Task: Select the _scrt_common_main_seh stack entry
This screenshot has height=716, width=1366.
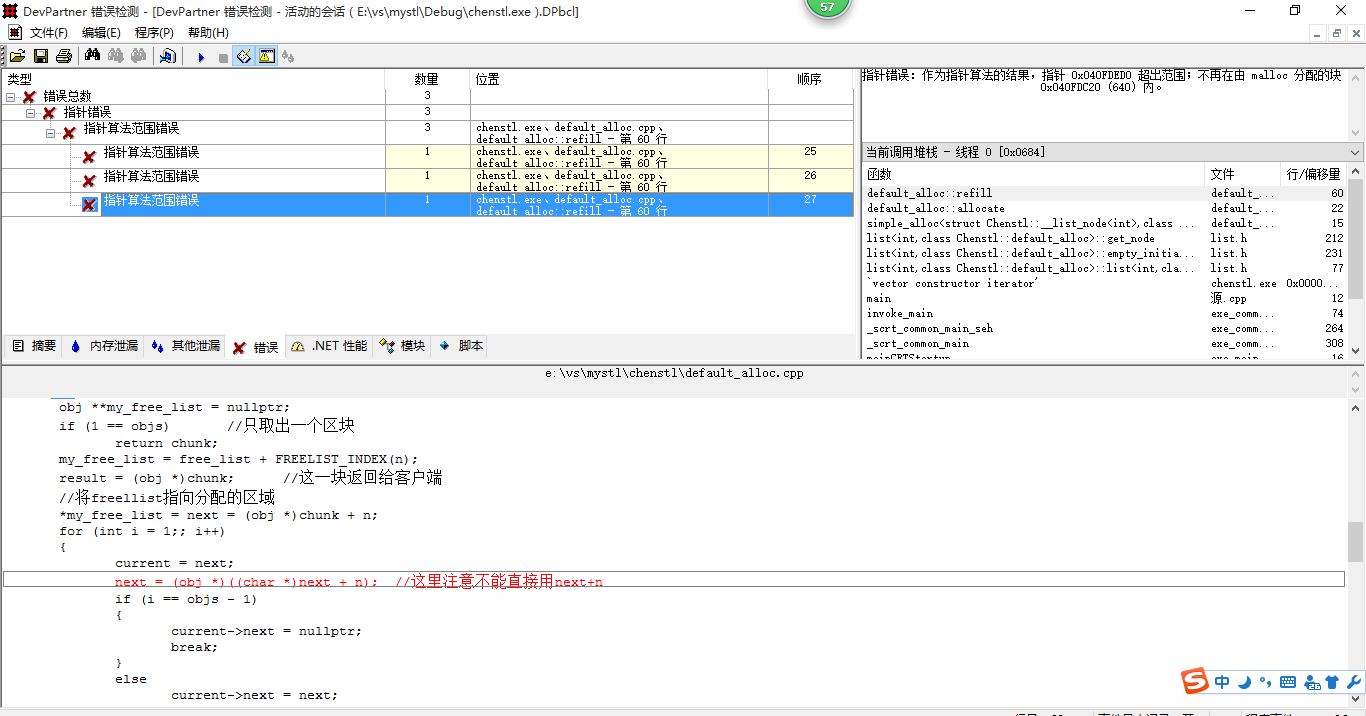Action: tap(1104, 328)
